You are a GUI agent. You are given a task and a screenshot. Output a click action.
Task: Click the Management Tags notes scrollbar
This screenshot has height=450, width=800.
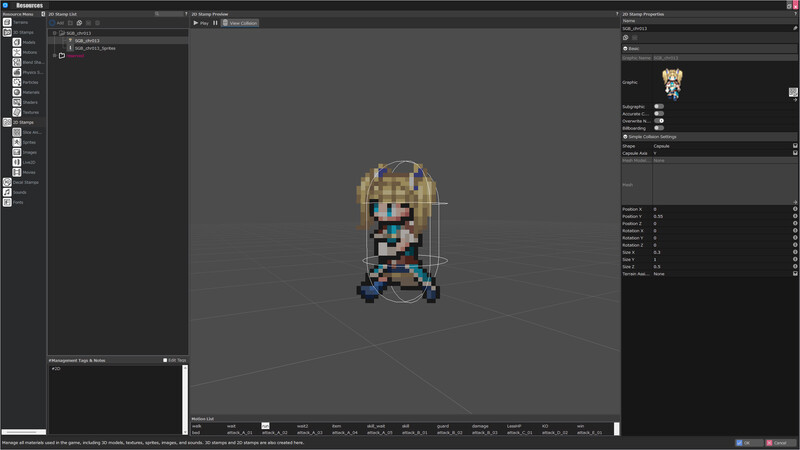tap(185, 400)
